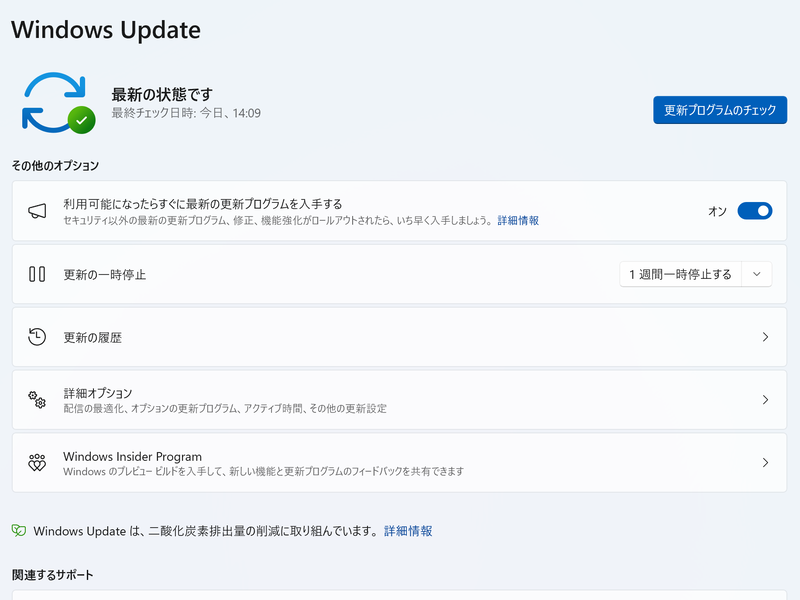Expand the 詳細オプション row chevron

[768, 399]
